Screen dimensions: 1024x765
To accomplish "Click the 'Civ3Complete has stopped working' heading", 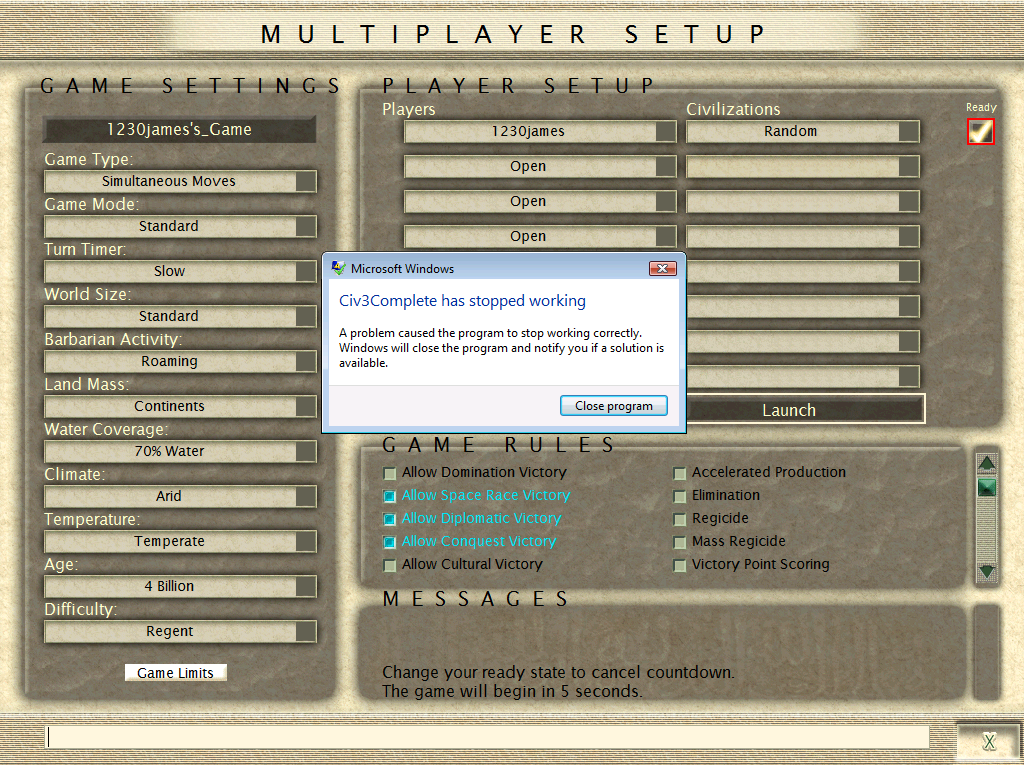I will pos(462,301).
